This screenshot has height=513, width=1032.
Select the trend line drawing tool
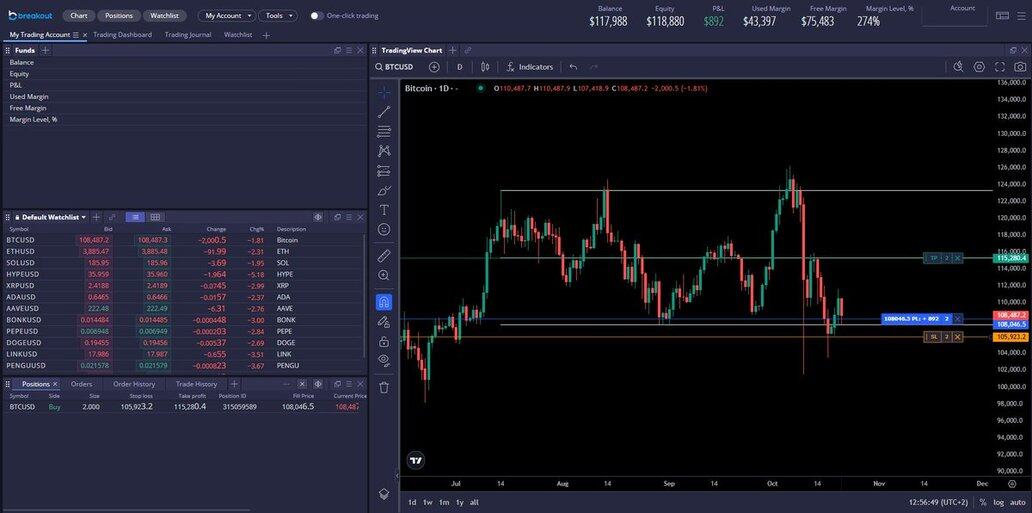[x=384, y=112]
